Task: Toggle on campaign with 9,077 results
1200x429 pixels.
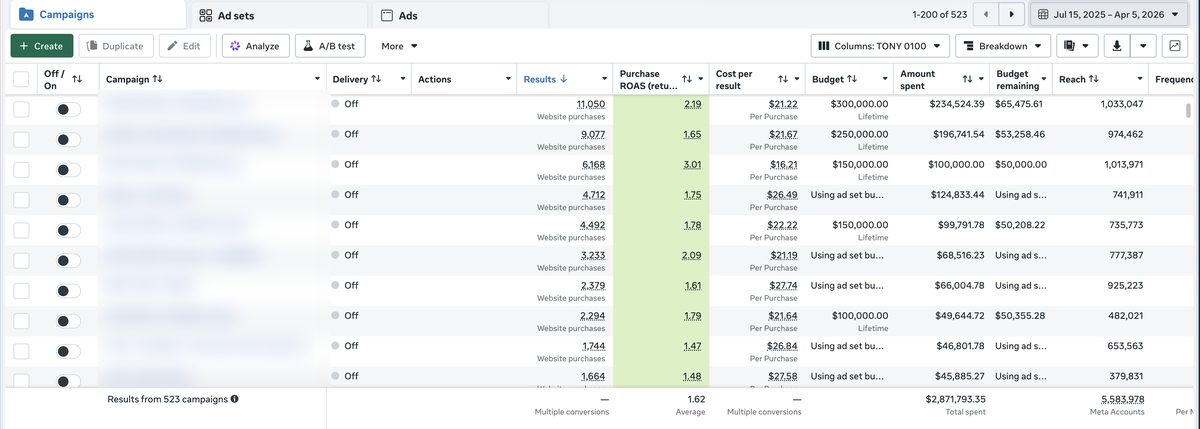Action: coord(68,140)
